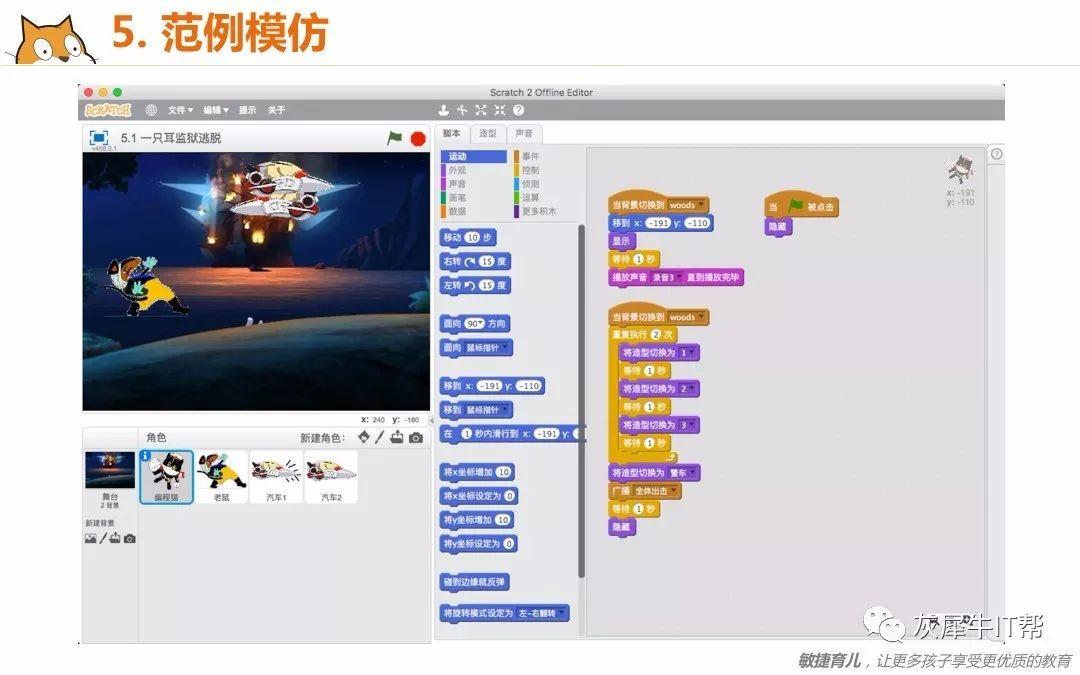Upload new sprite from file icon

397,437
